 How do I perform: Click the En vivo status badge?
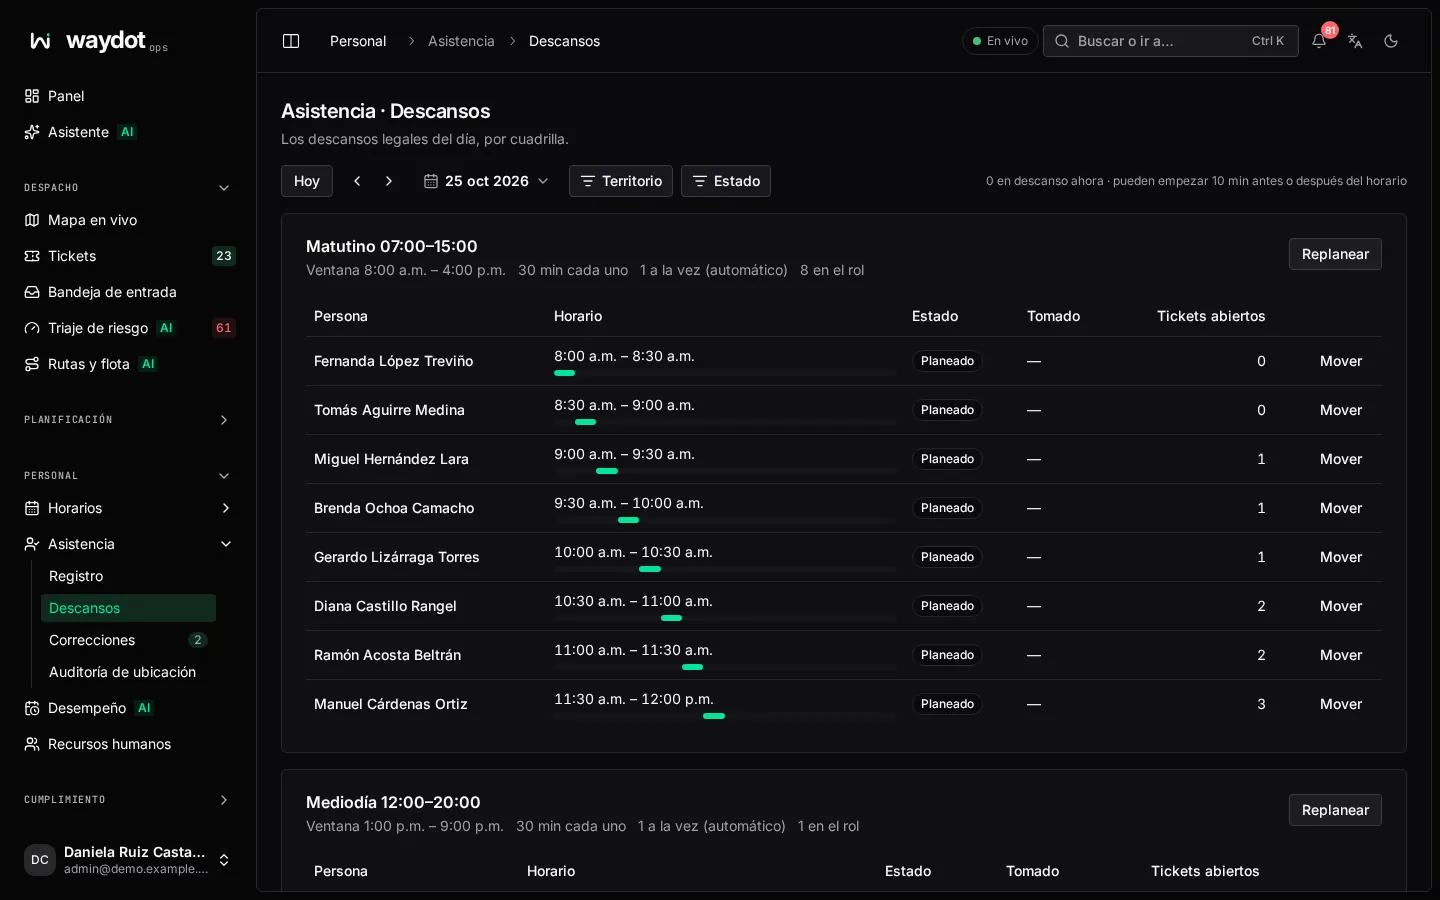1000,41
